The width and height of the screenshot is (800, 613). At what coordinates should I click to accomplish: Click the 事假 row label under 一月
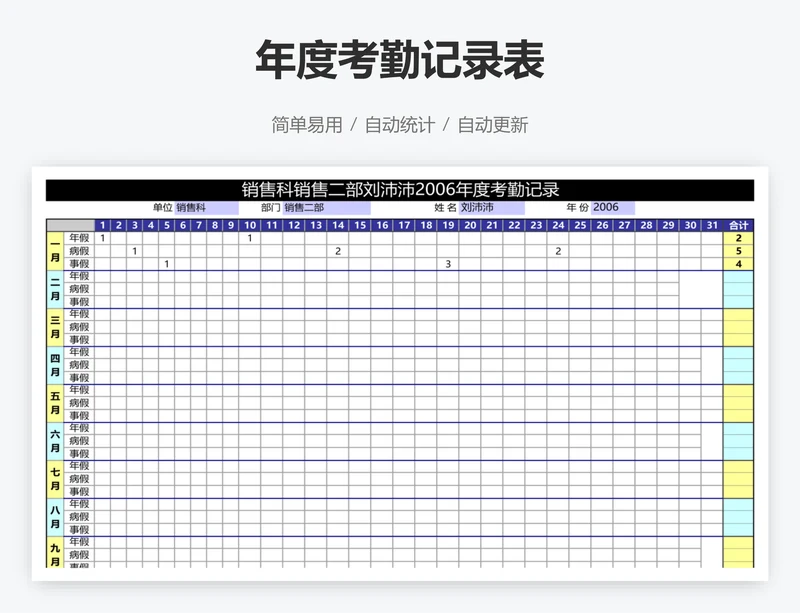click(x=79, y=264)
